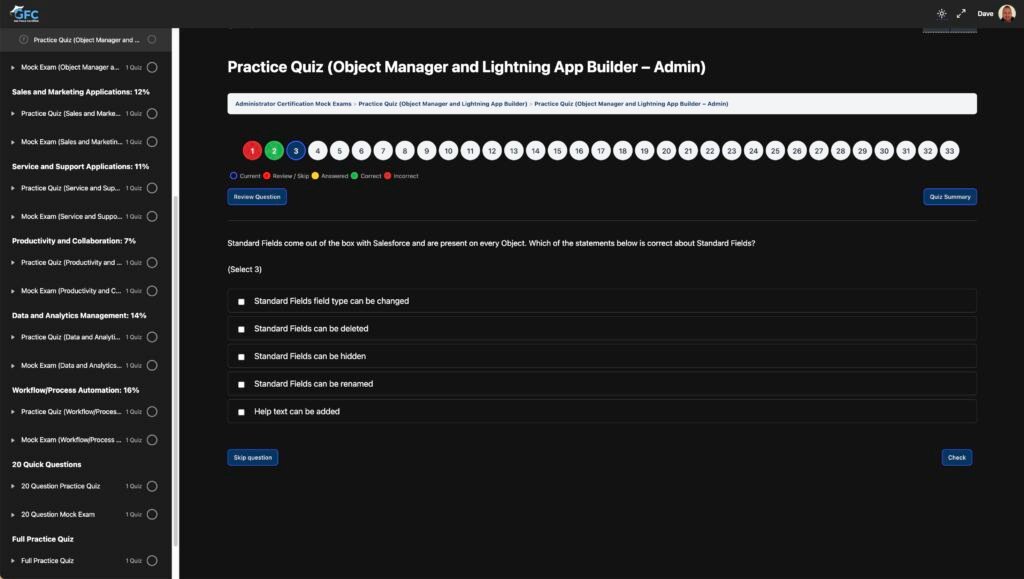This screenshot has width=1024, height=579.
Task: Open Mock Exam (Productivity and Collaboration) item
Action: (x=71, y=291)
